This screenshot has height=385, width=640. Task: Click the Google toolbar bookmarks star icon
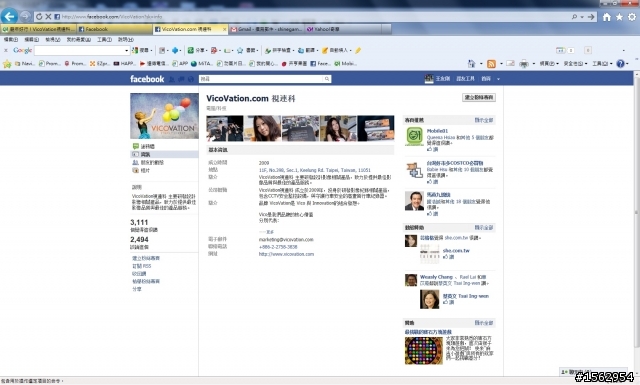[x=240, y=51]
